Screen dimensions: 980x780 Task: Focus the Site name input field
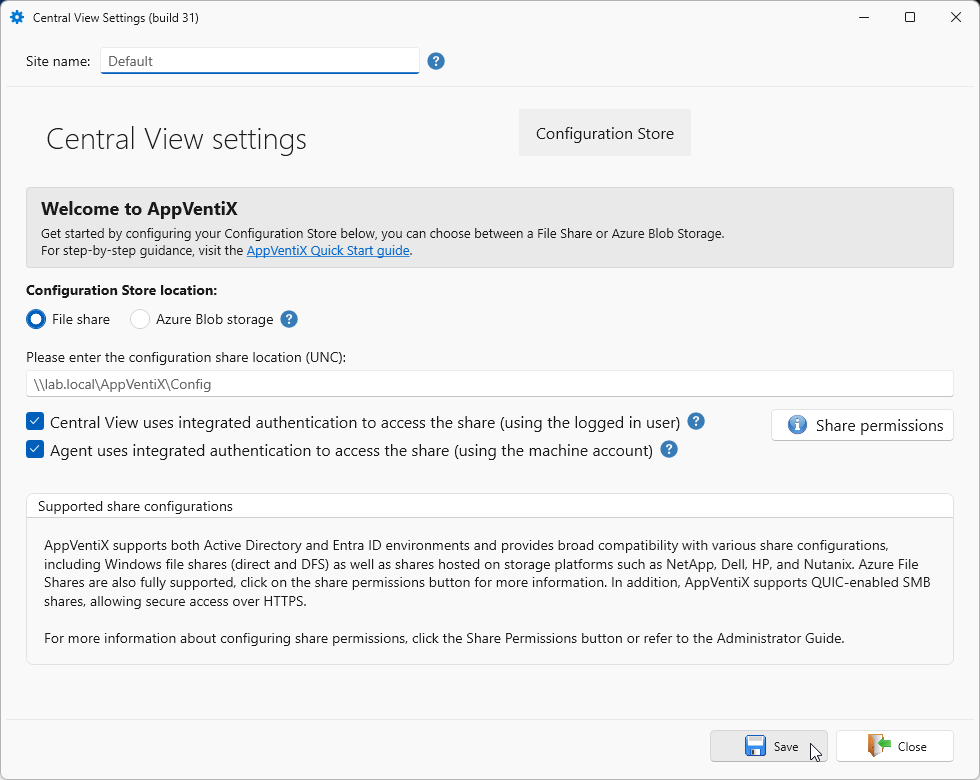259,61
